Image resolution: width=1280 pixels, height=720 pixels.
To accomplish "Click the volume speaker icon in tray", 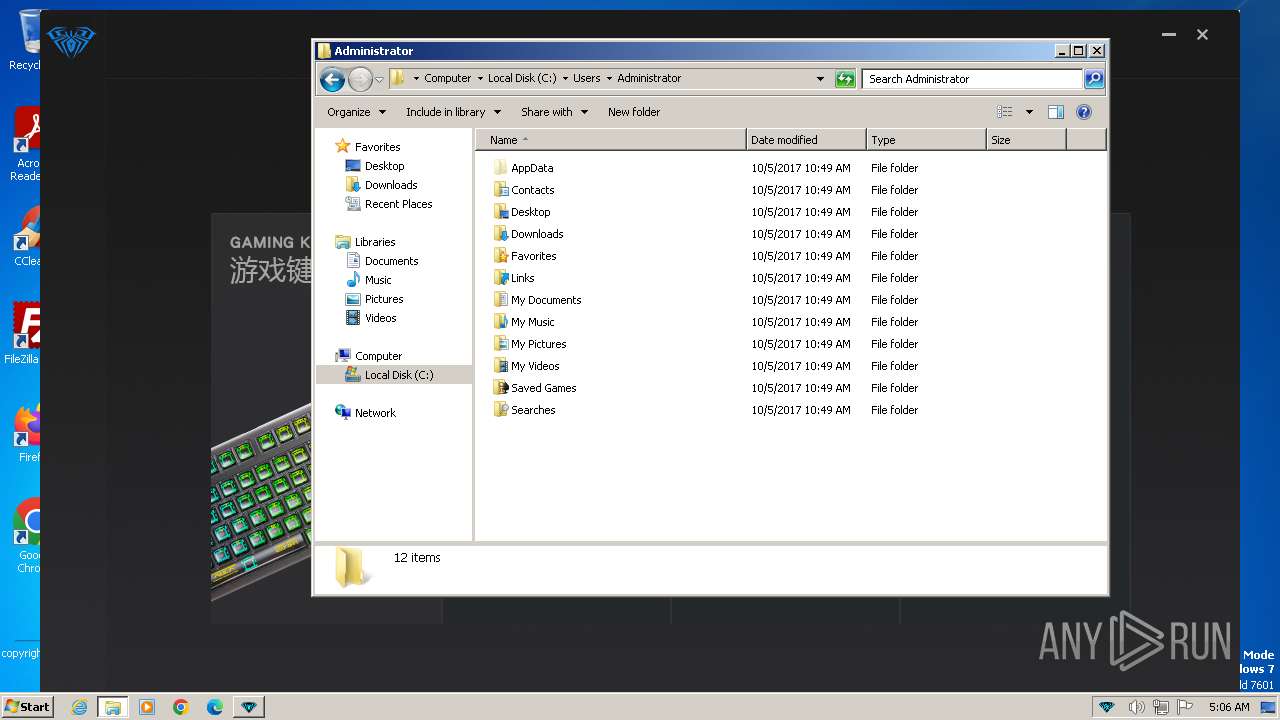I will [1137, 707].
